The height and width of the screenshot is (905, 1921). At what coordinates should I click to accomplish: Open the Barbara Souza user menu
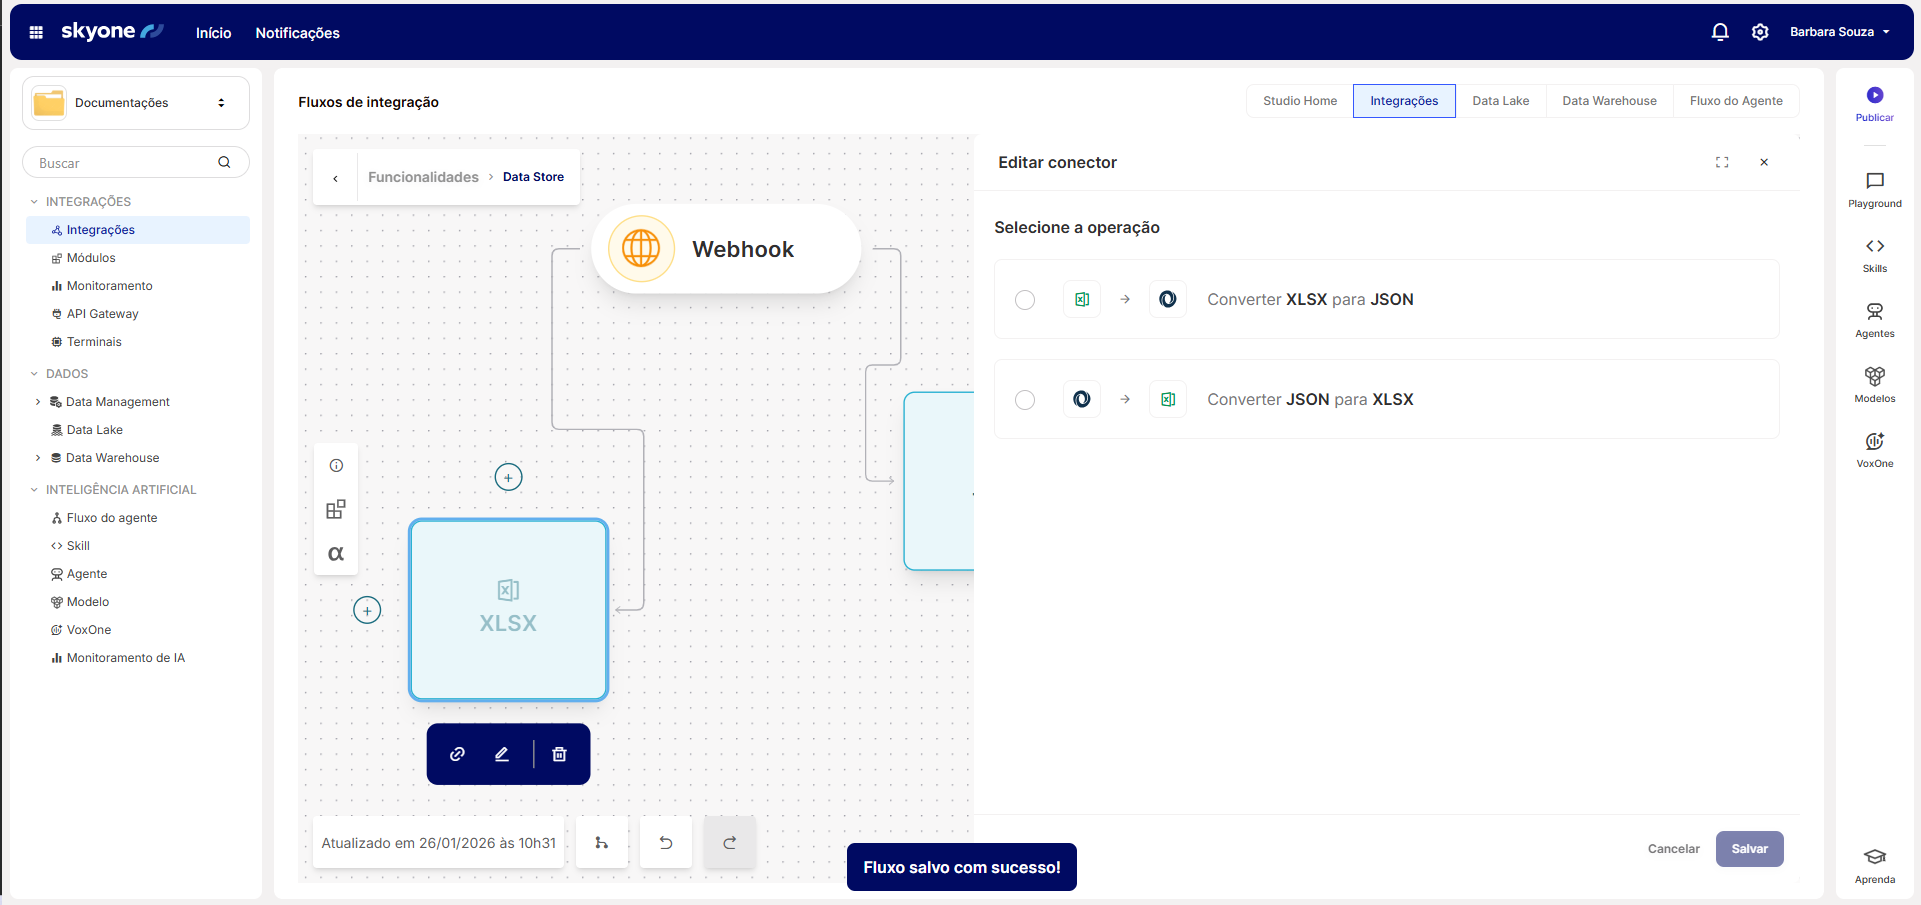1839,32
